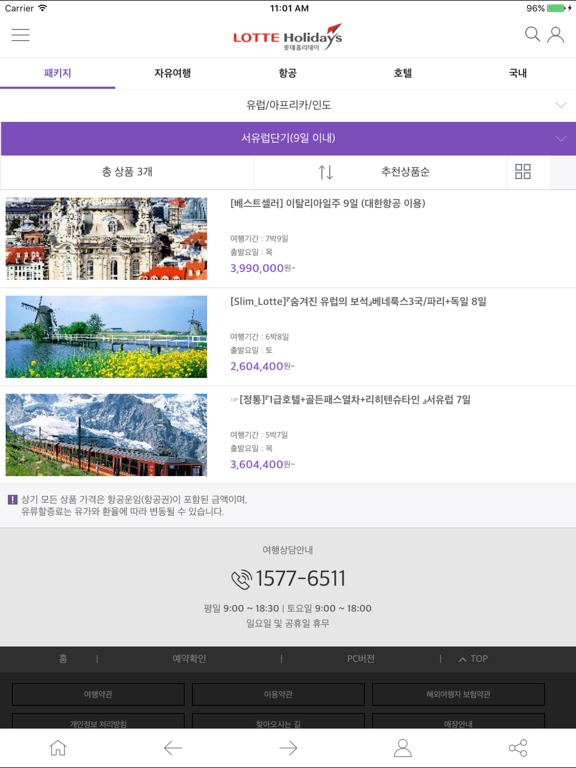Open [Slim_Lotte] 베네룩스3국/파리+독일 8일 title
The image size is (576, 768).
pyautogui.click(x=358, y=301)
